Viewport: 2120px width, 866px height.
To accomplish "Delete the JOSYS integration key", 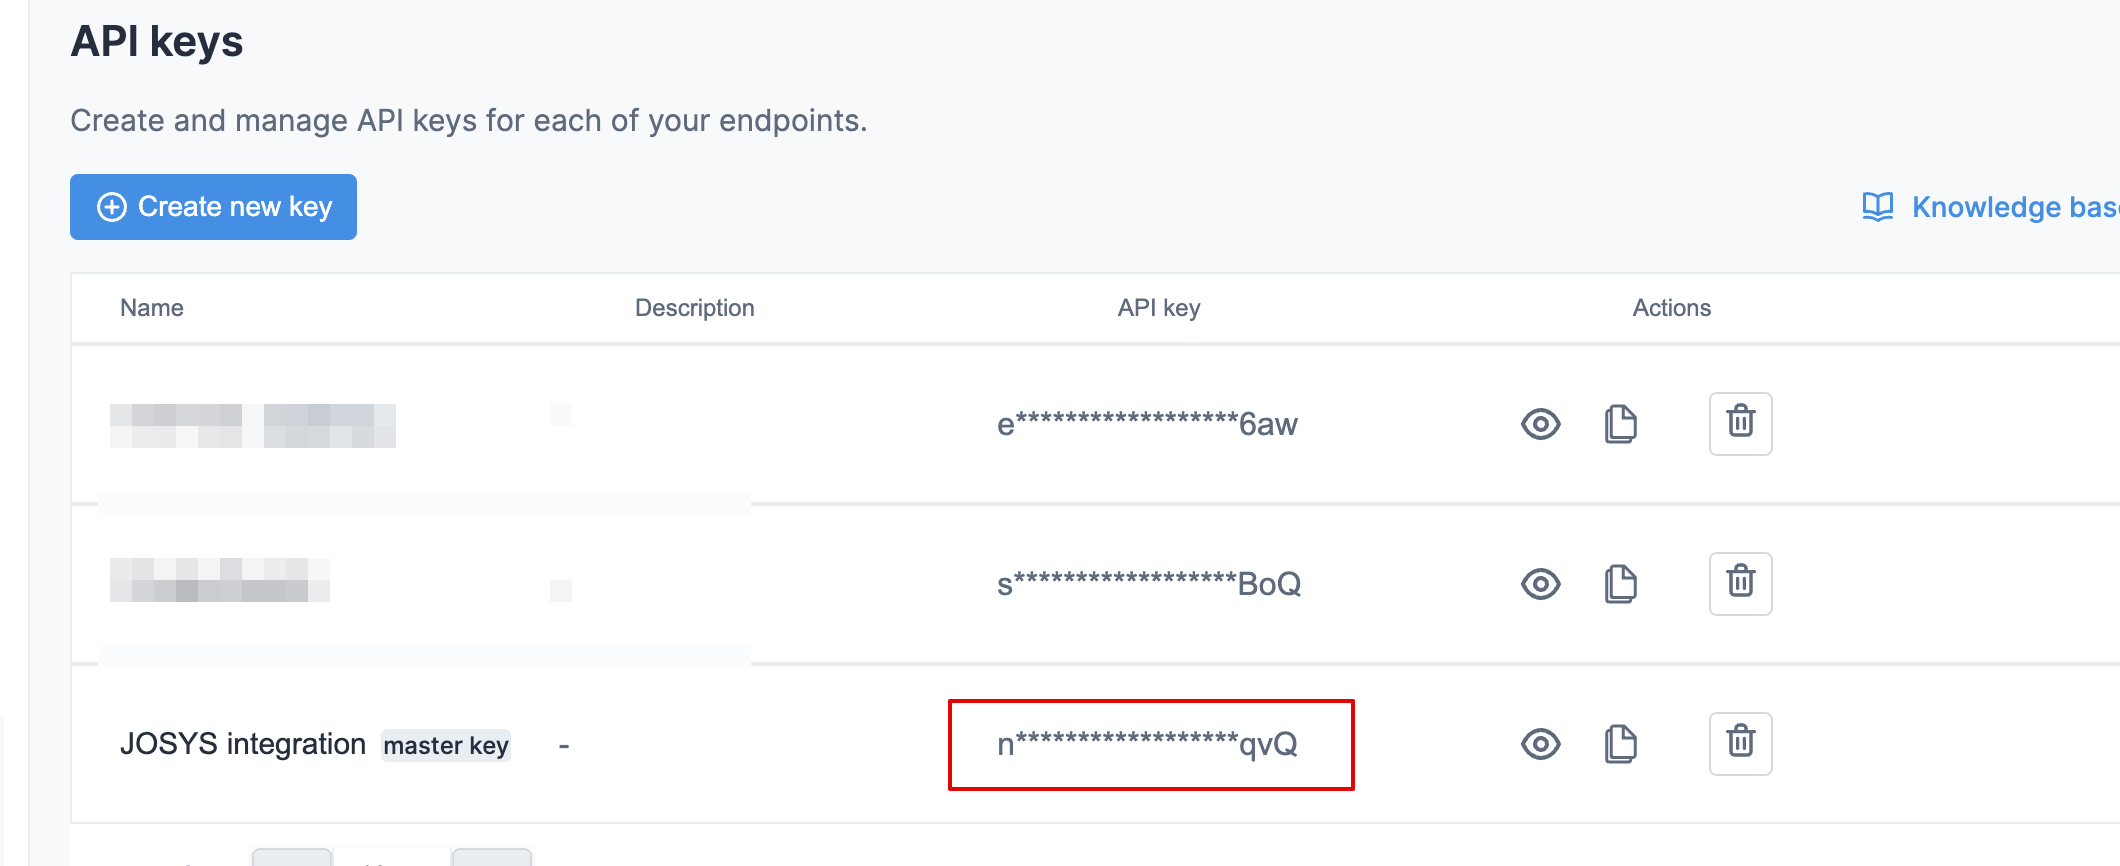I will point(1740,743).
